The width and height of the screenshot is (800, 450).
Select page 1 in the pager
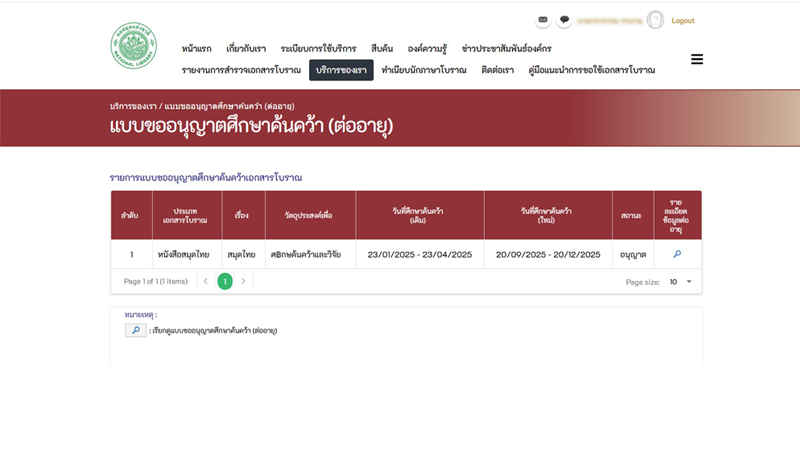(x=225, y=282)
